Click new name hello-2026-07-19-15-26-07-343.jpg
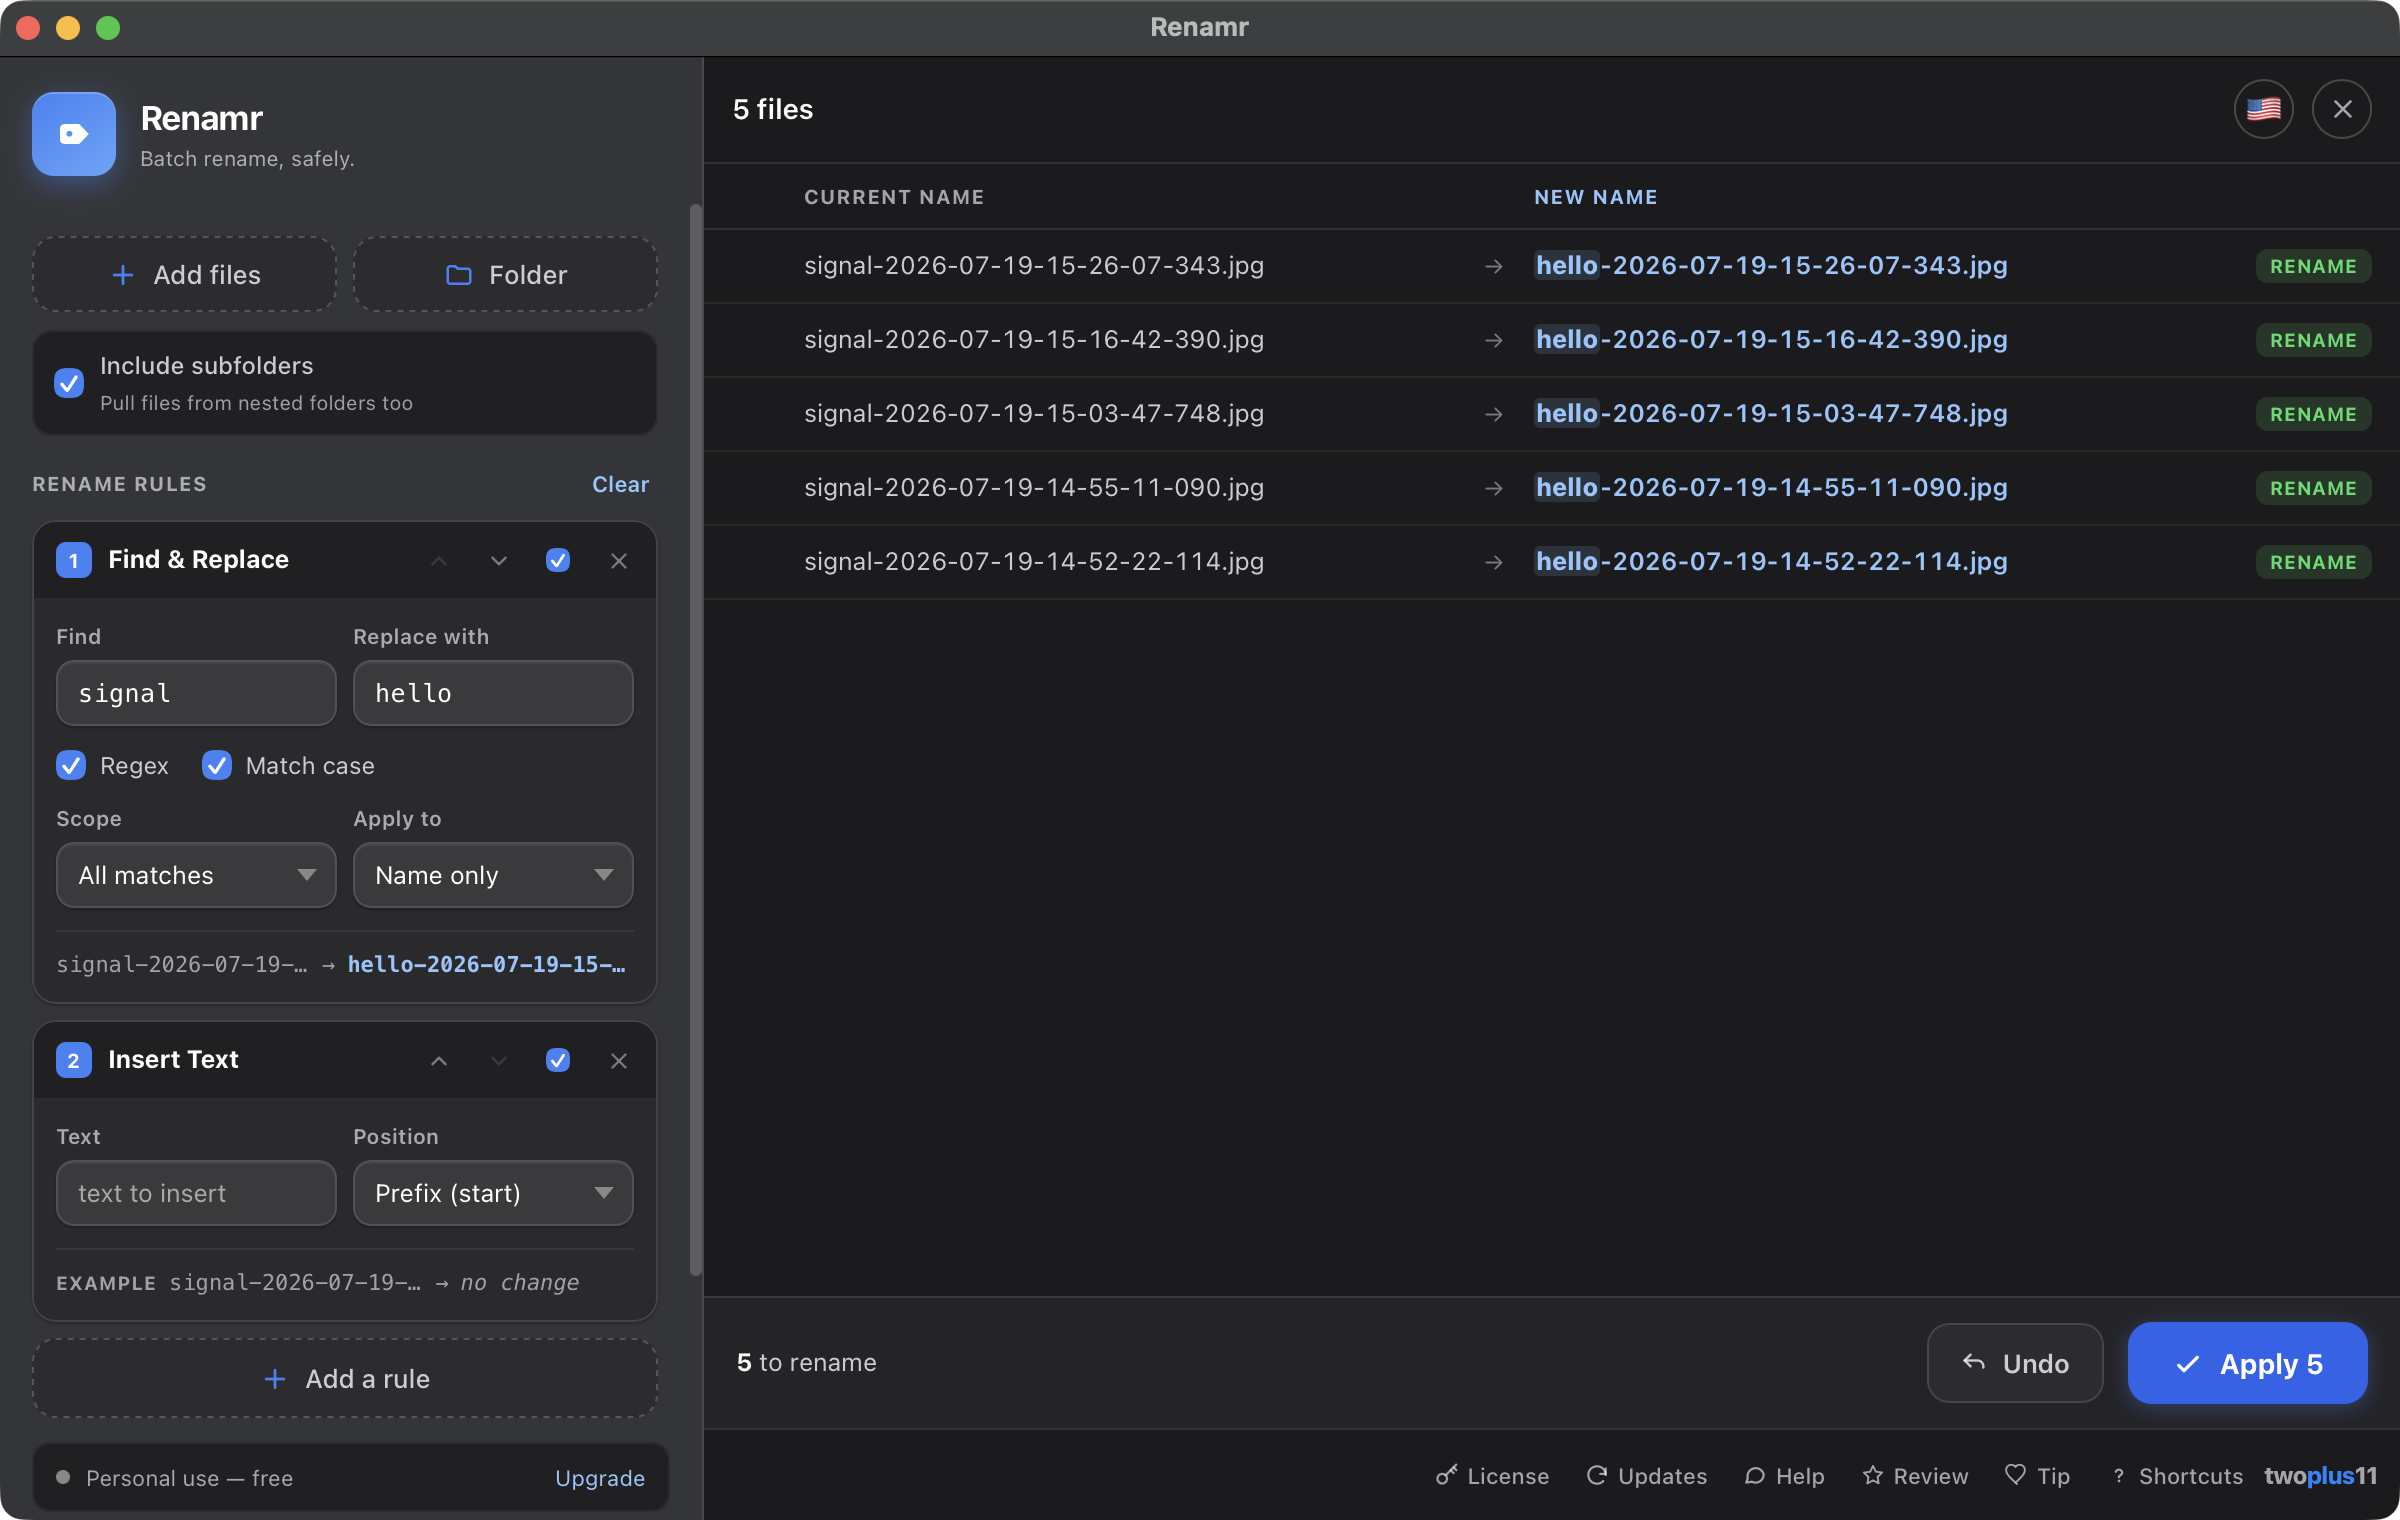 [x=1772, y=265]
